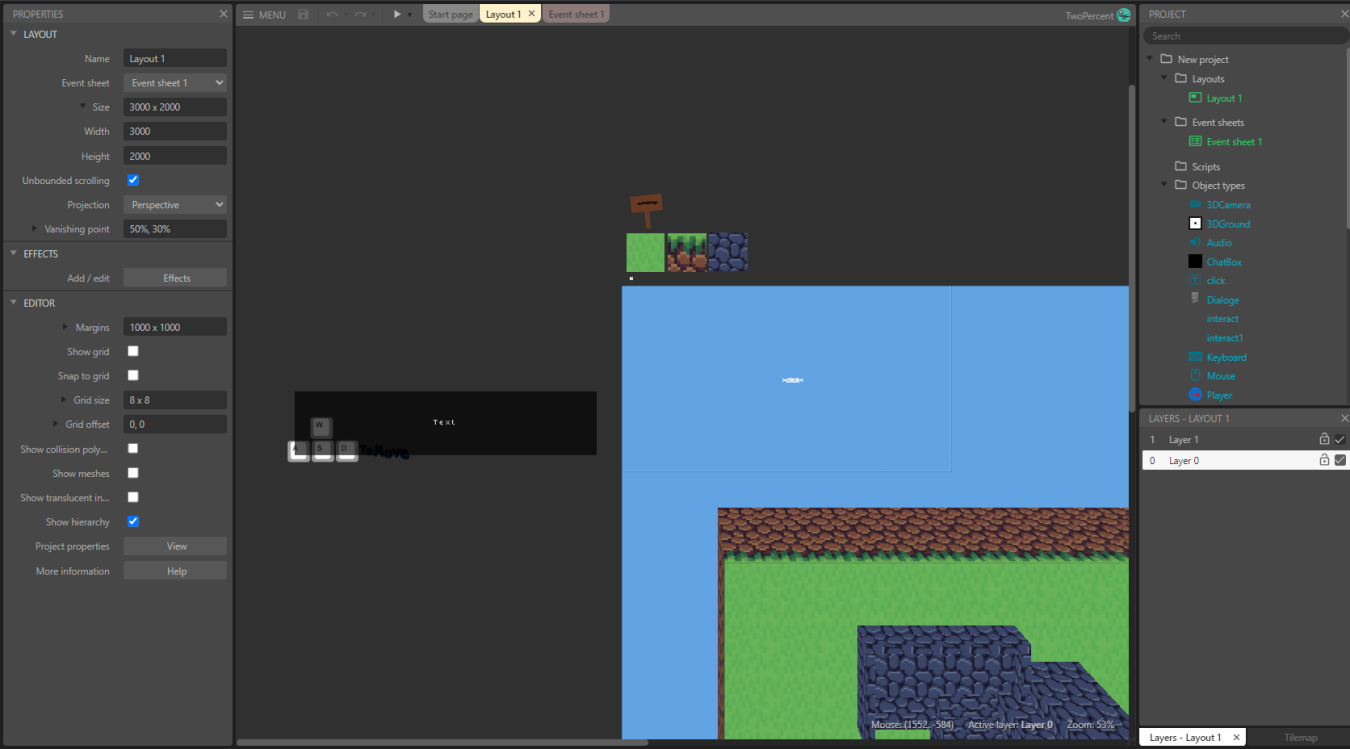This screenshot has width=1350, height=749.
Task: Click the Project panel Search field
Action: point(1245,36)
